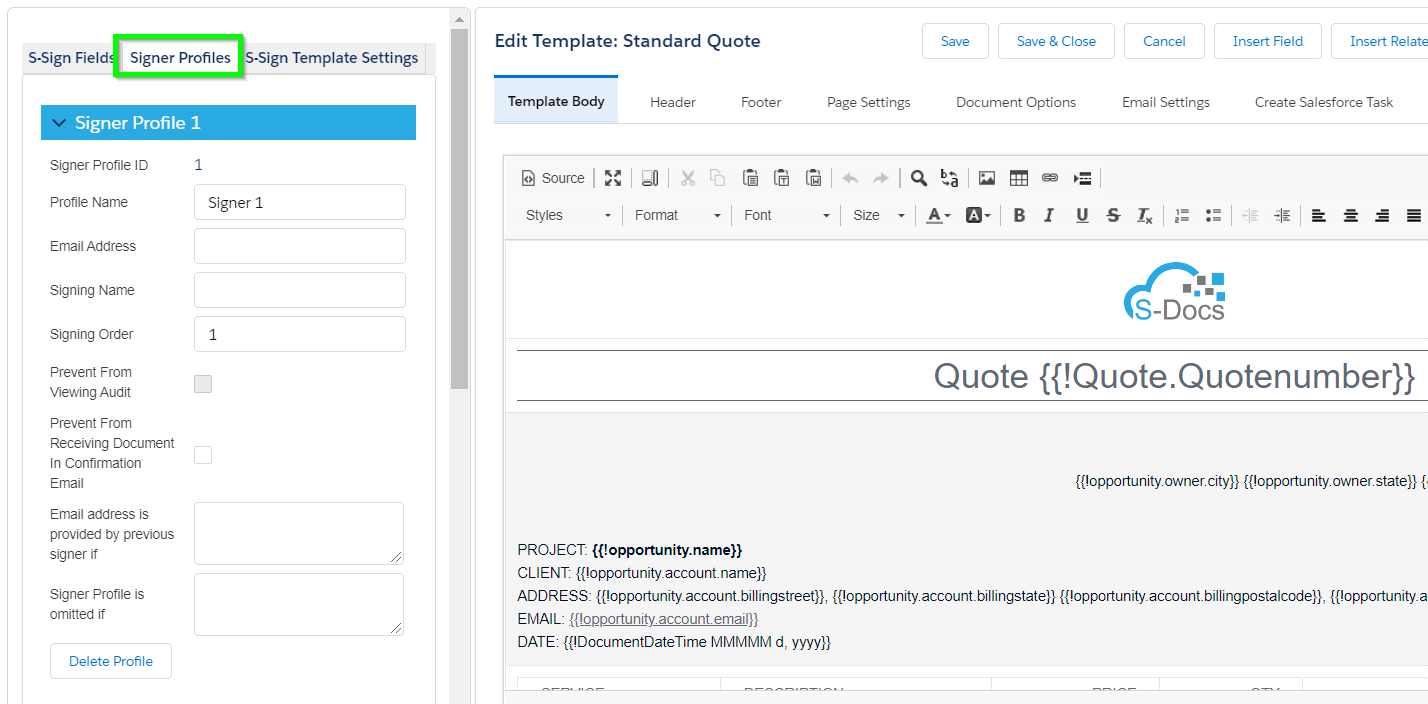Click into the Profile Name field
Viewport: 1428px width, 704px height.
coord(300,202)
